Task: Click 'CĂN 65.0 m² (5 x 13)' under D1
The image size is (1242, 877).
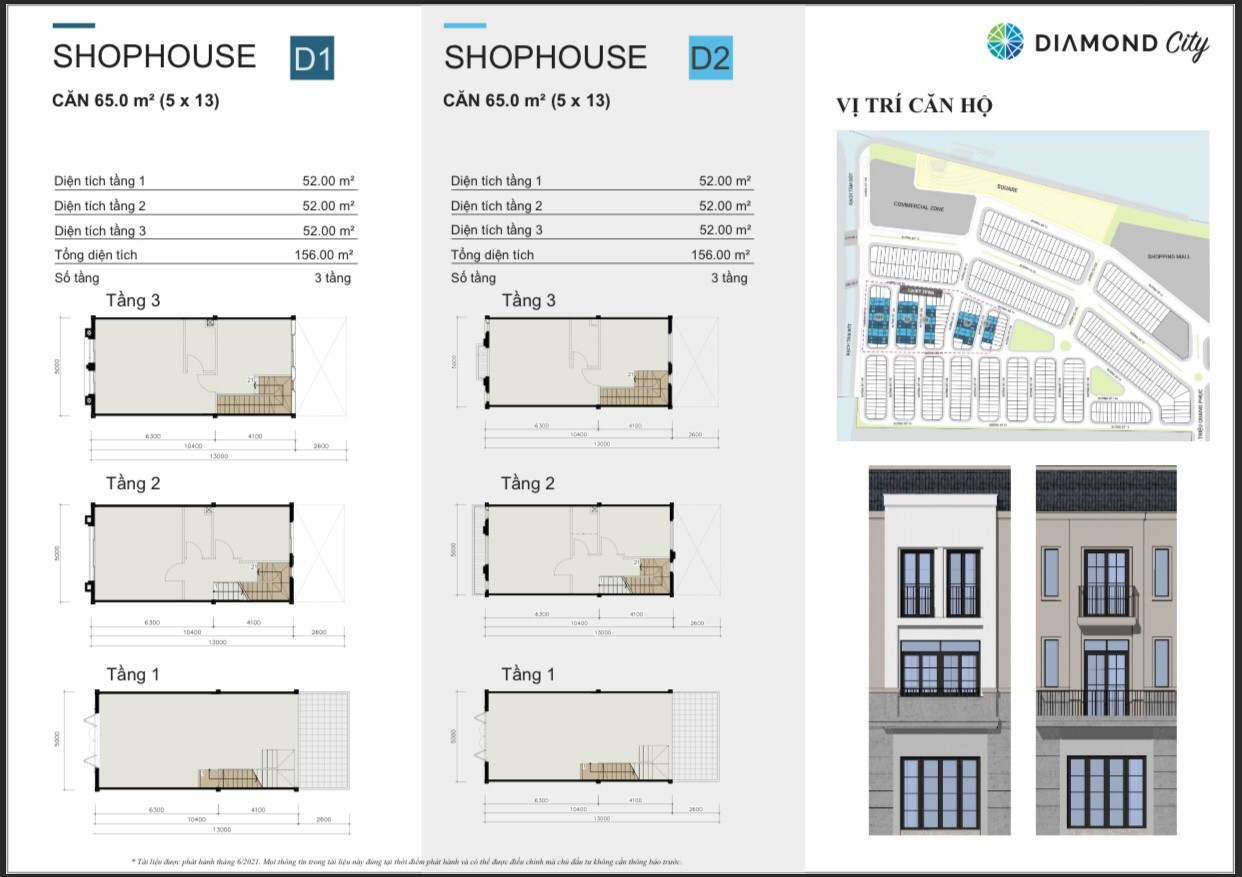Action: pyautogui.click(x=135, y=100)
